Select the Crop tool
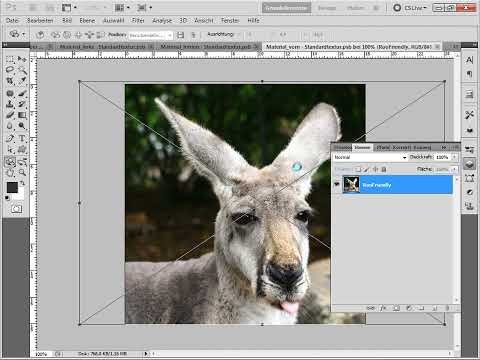This screenshot has width=480, height=360. [10, 81]
